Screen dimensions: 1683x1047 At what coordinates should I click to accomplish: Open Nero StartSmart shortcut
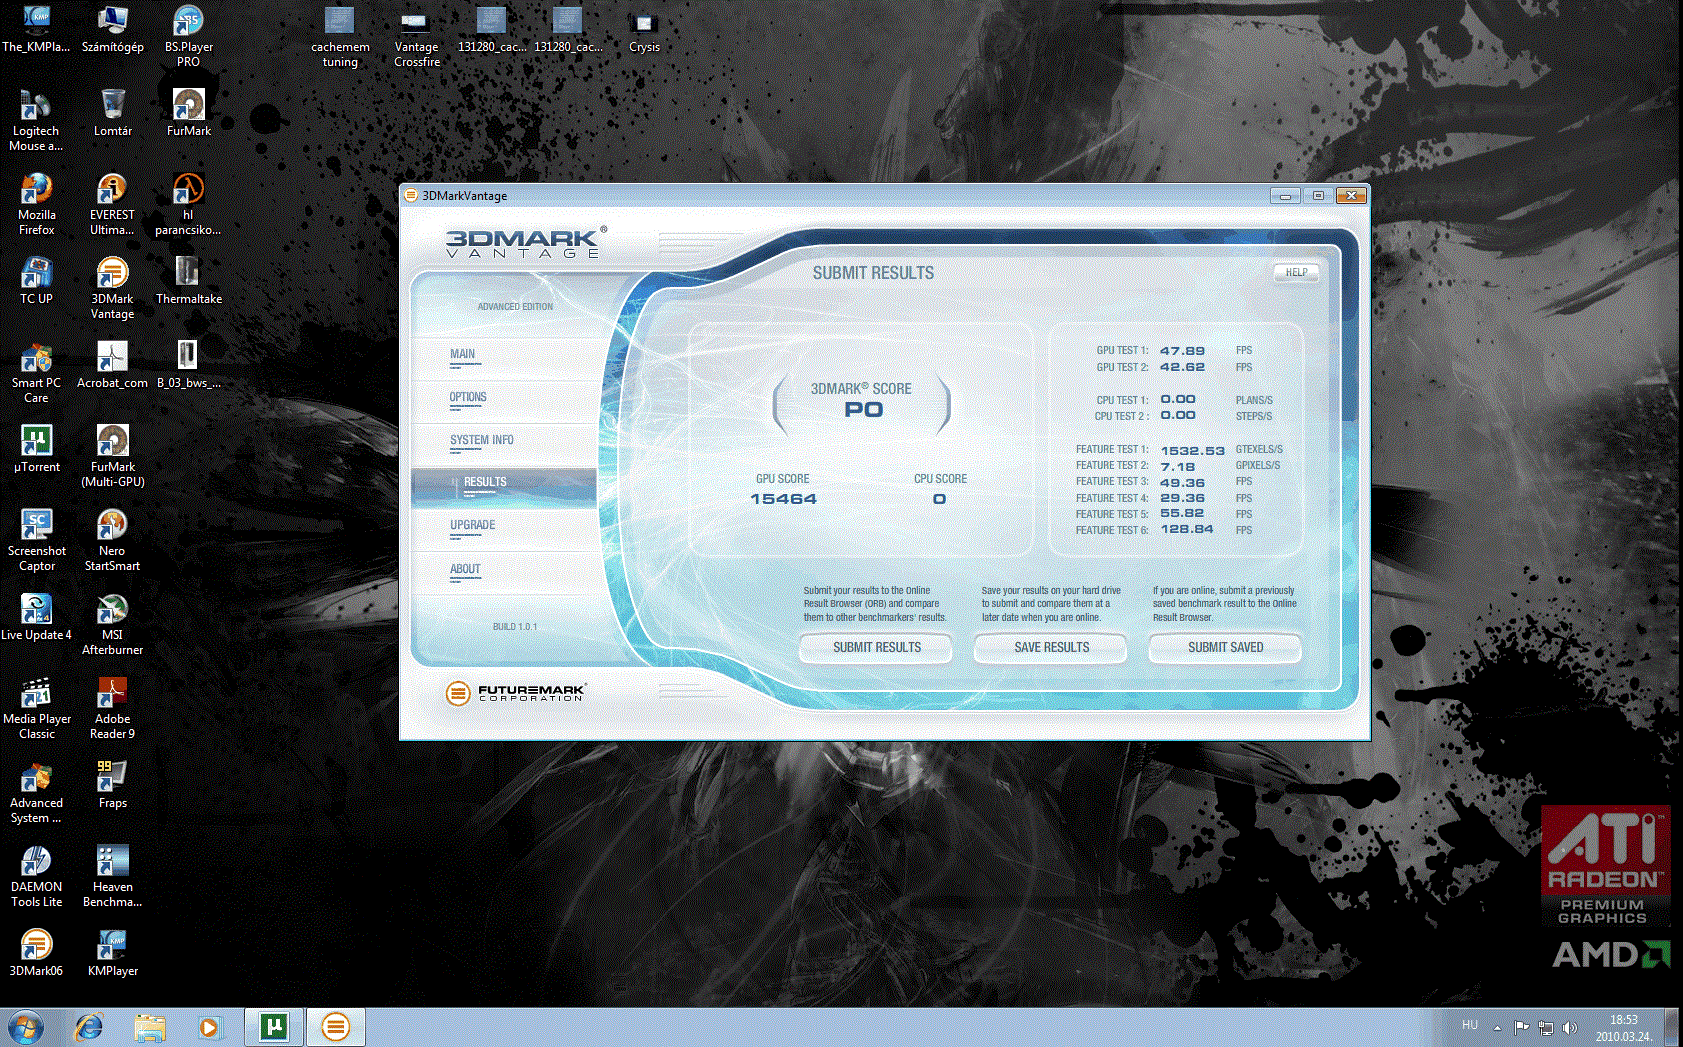click(112, 540)
